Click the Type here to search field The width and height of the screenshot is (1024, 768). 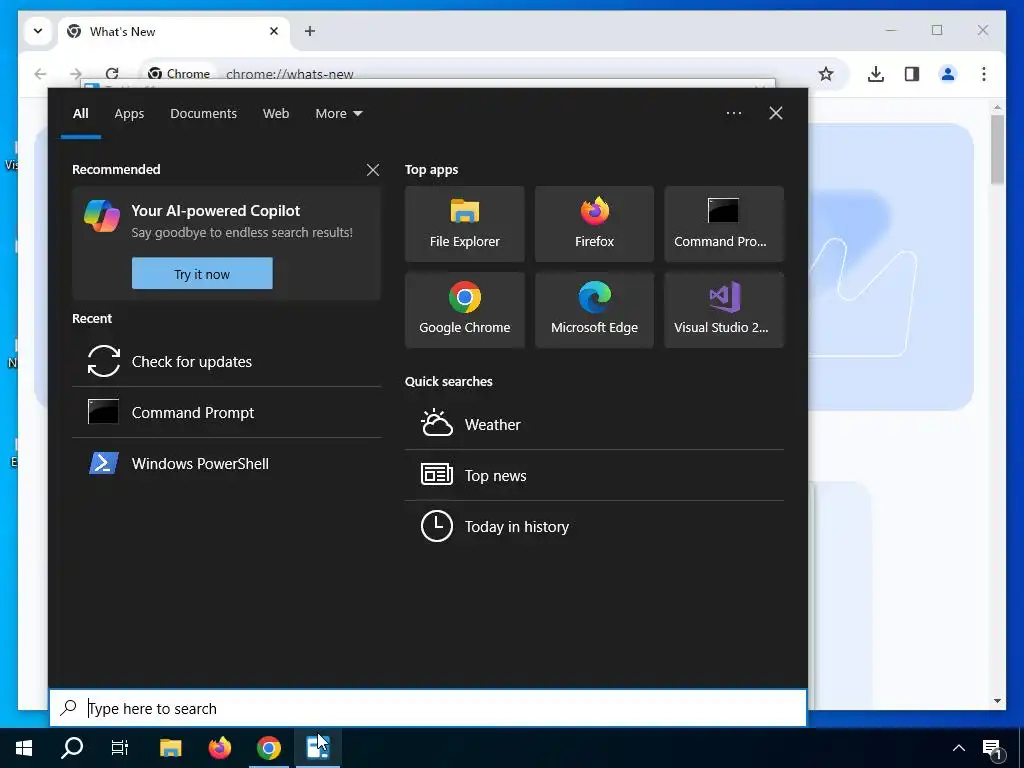(x=428, y=708)
